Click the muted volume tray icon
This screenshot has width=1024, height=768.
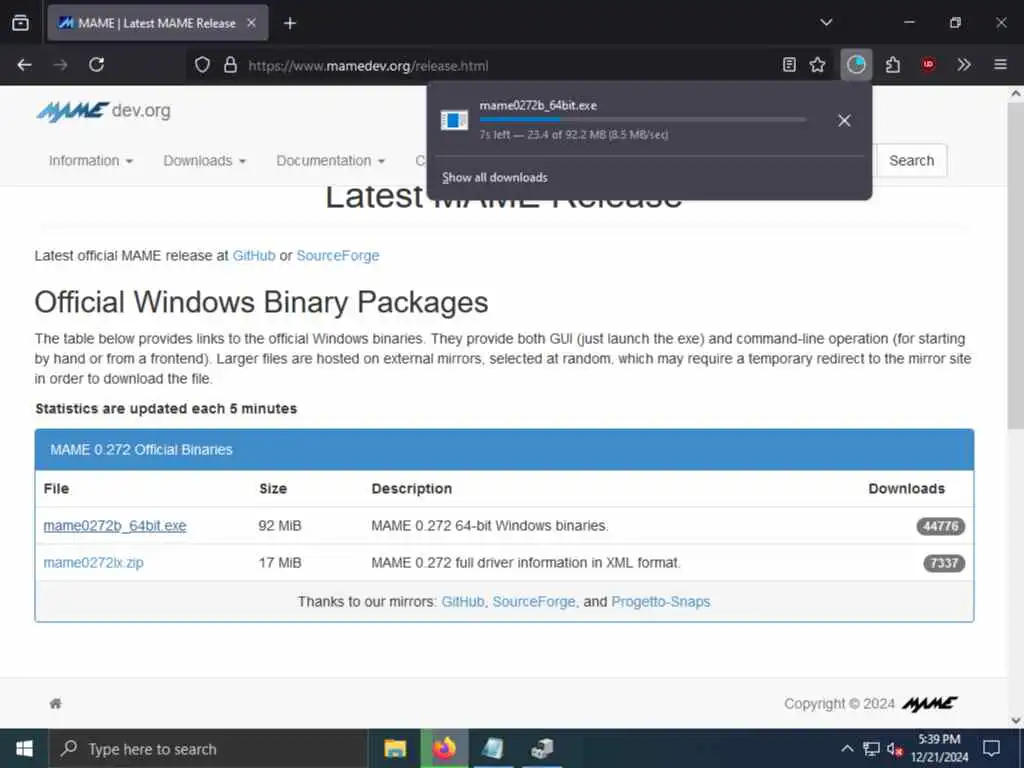[895, 749]
